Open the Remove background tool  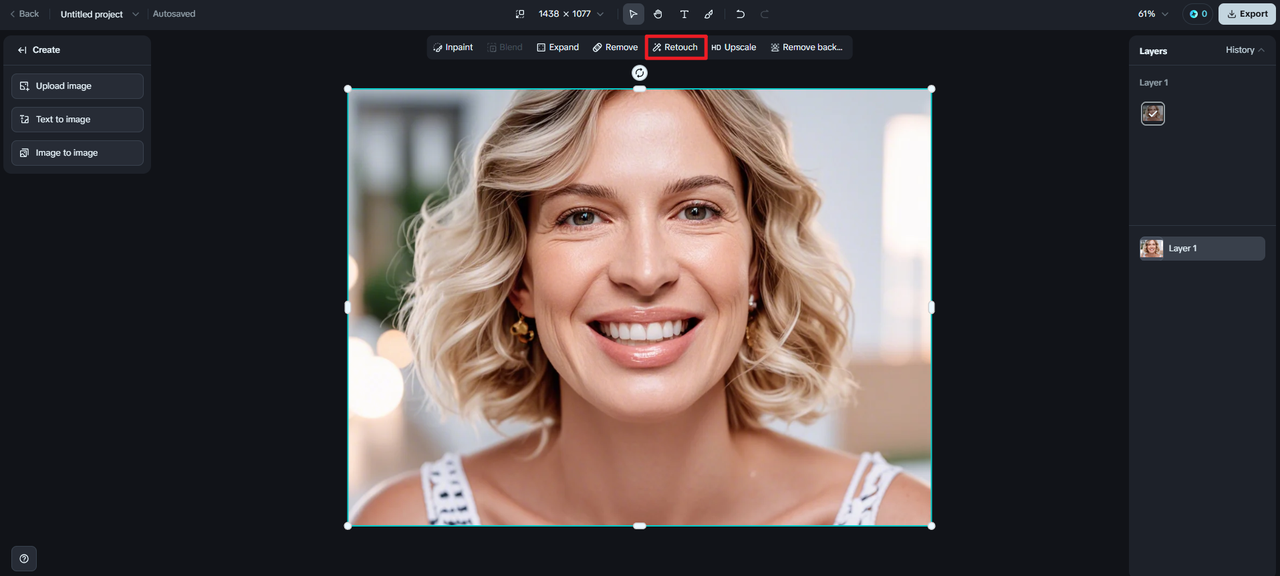coord(807,47)
